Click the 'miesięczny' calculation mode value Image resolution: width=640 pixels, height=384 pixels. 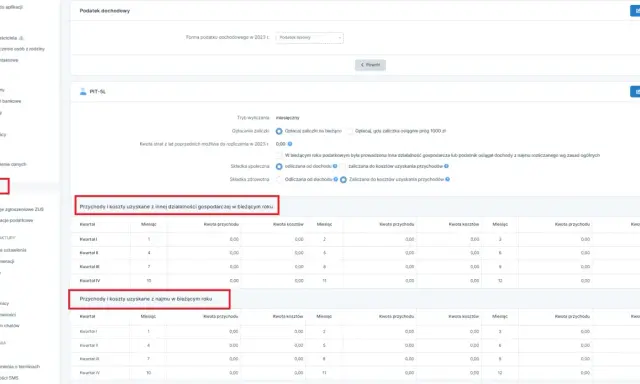287,118
